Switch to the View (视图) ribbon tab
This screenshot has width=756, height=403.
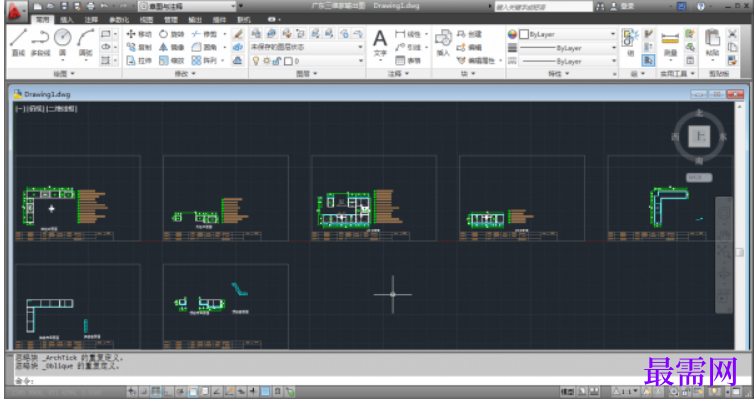pyautogui.click(x=146, y=20)
